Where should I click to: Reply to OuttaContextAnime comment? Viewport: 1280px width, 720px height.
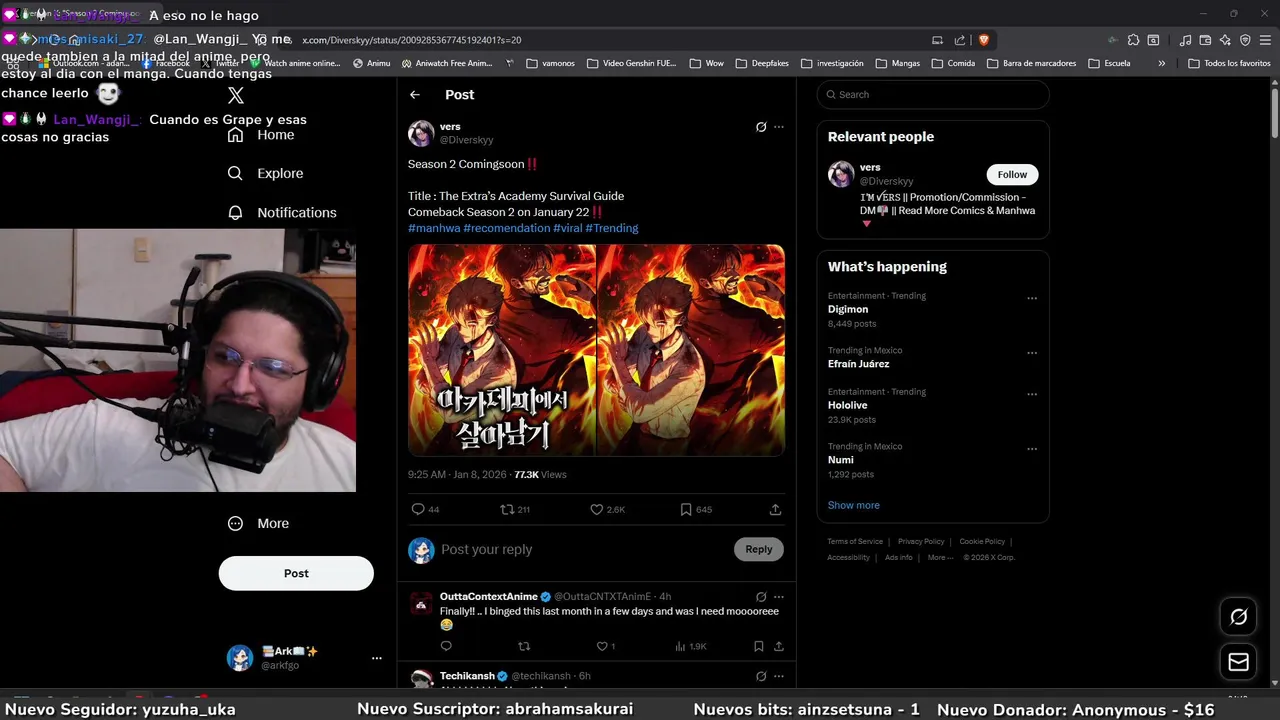point(446,646)
